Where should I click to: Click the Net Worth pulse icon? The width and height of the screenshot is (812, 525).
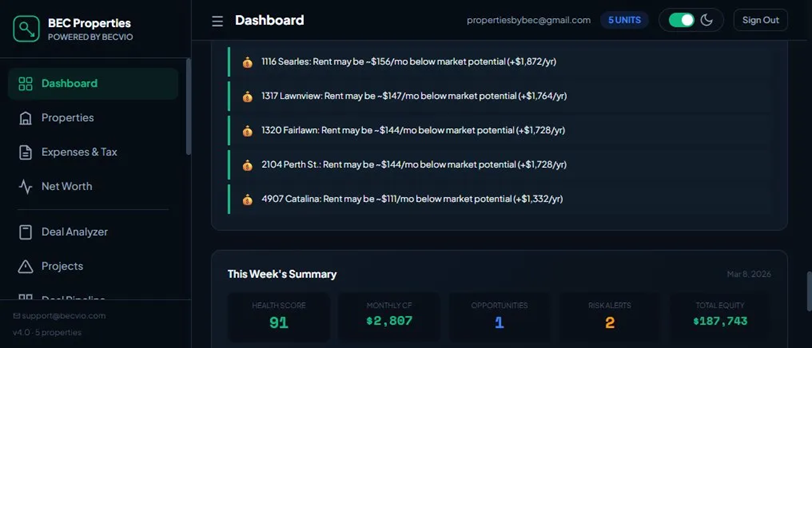click(x=25, y=186)
